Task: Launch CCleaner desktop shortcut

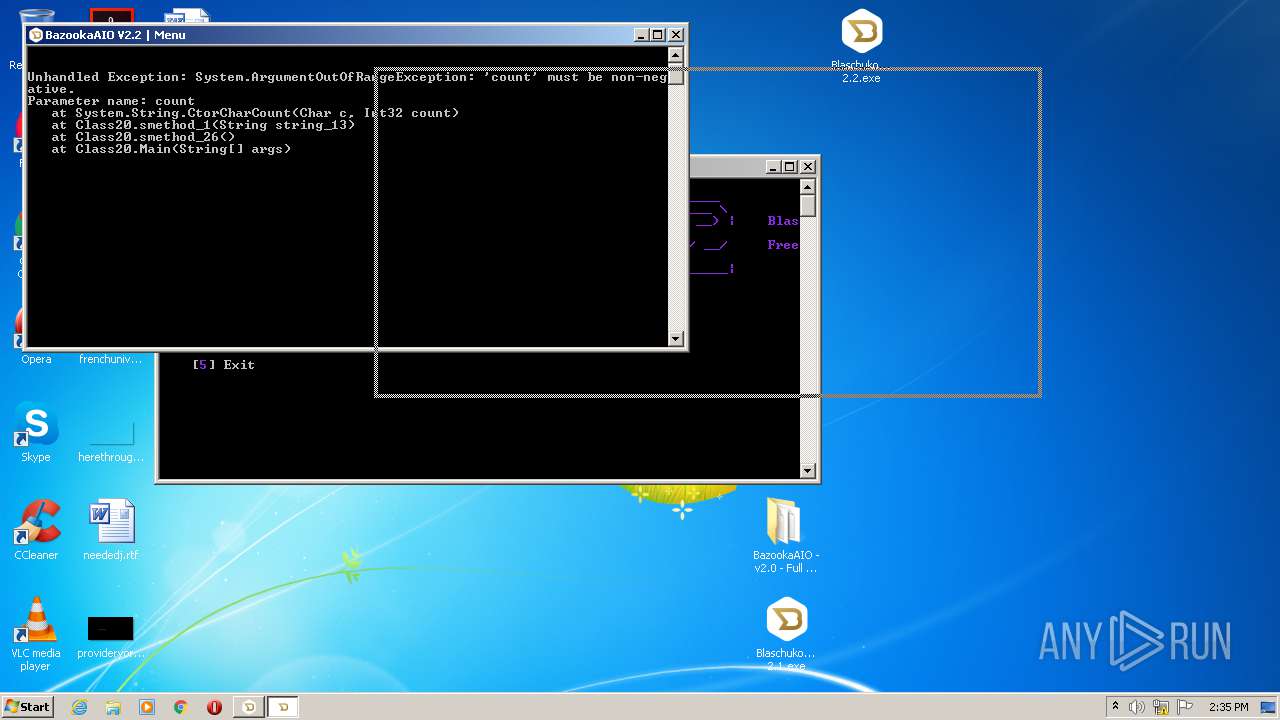Action: 36,530
